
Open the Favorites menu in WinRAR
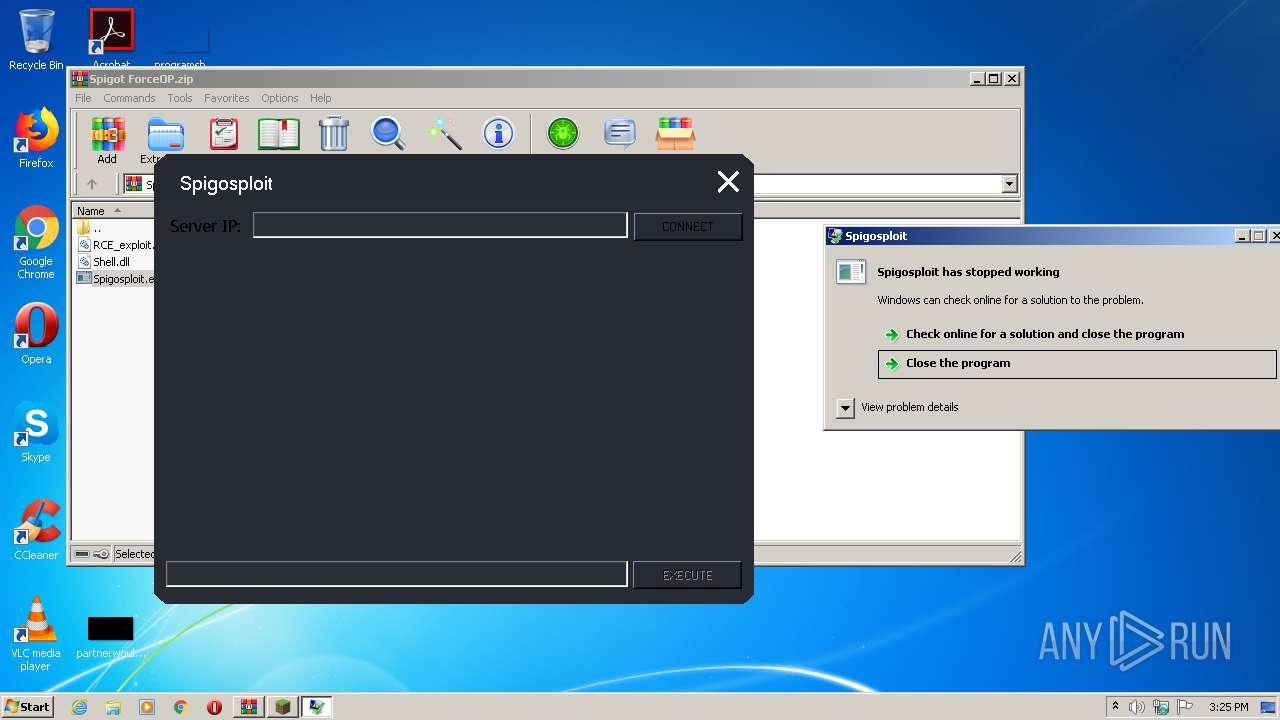tap(227, 98)
